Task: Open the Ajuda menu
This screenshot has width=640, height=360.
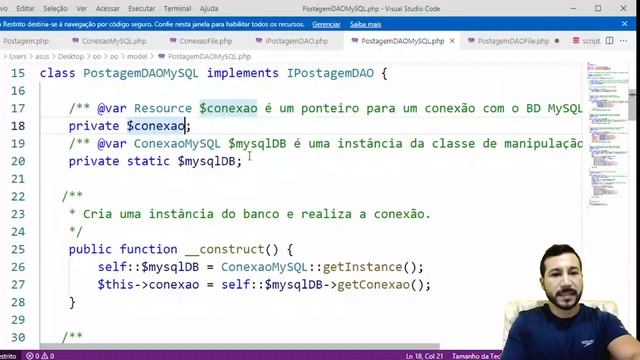Action: point(209,8)
